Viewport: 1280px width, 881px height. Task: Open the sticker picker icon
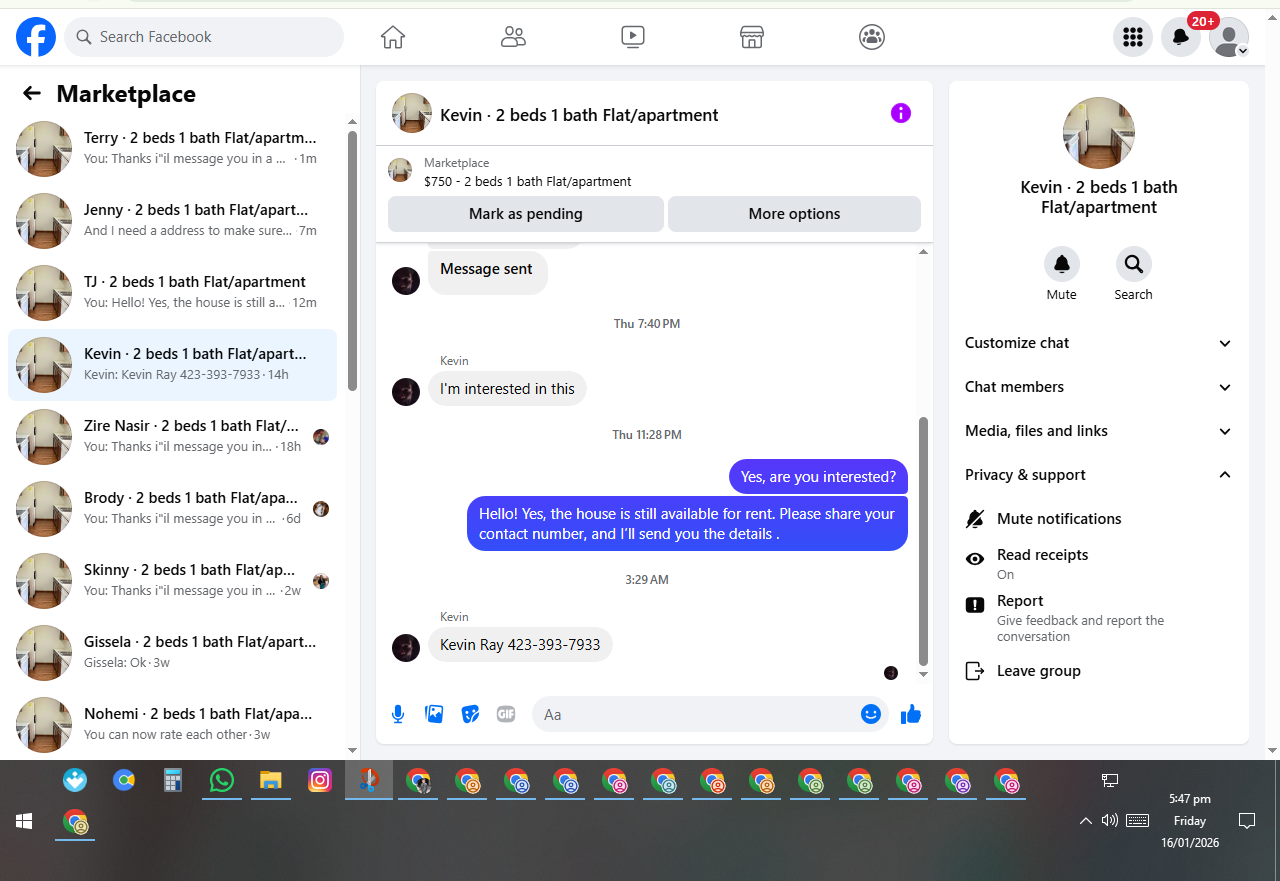[470, 714]
